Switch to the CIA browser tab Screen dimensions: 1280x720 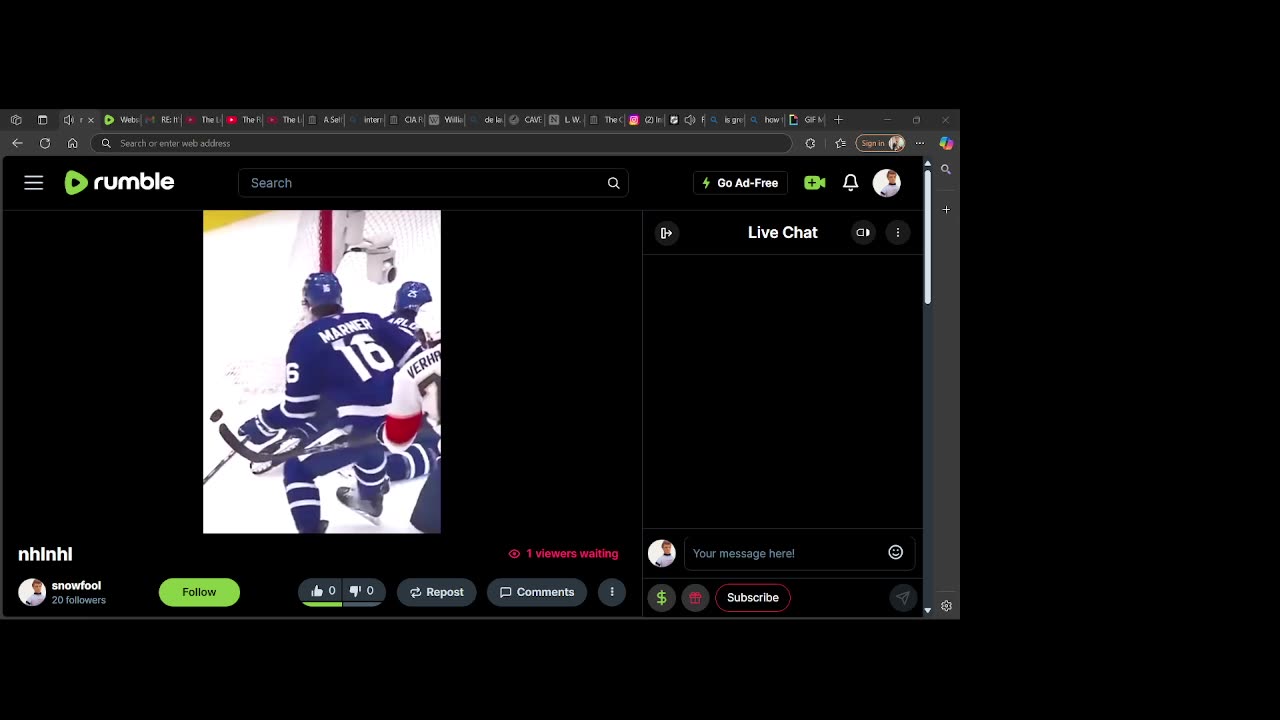[405, 120]
